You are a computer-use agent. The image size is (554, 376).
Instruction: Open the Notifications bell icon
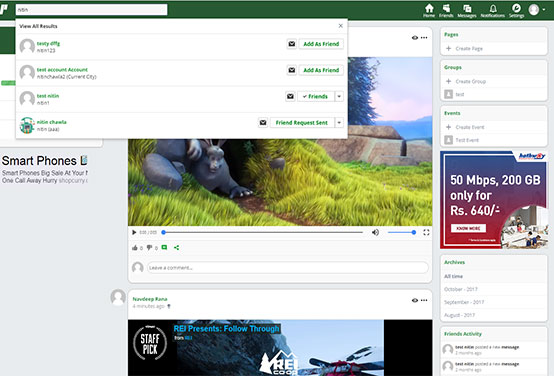pos(493,10)
